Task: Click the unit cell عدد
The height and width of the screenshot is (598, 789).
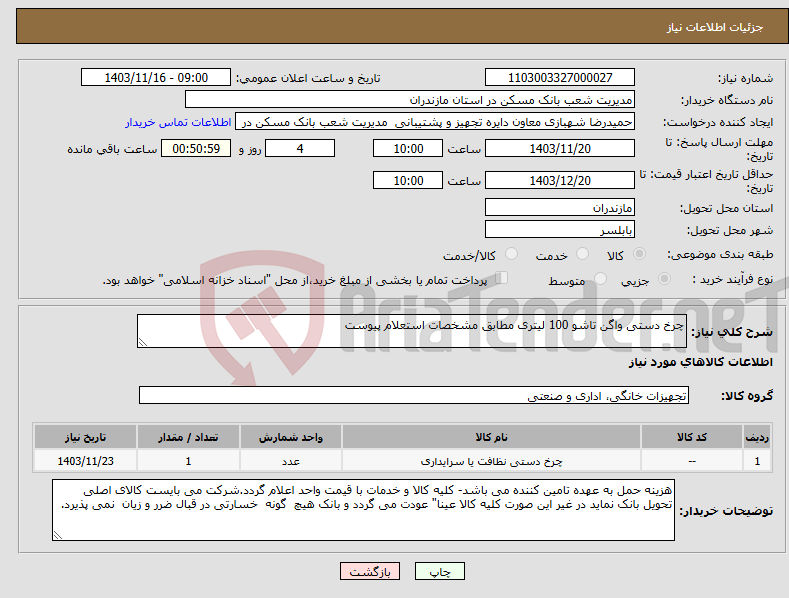Action: point(291,461)
